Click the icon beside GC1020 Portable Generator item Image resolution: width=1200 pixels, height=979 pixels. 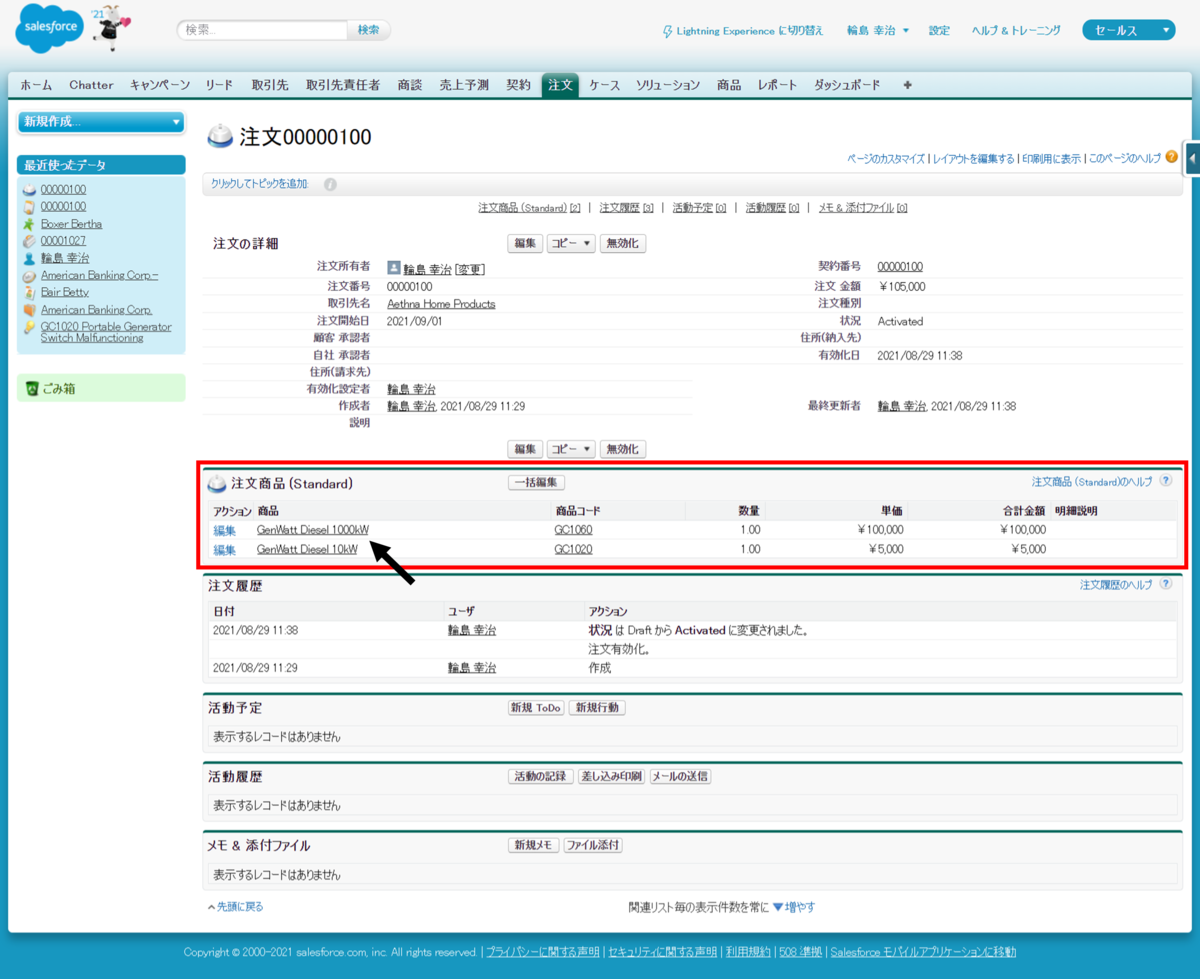(30, 327)
